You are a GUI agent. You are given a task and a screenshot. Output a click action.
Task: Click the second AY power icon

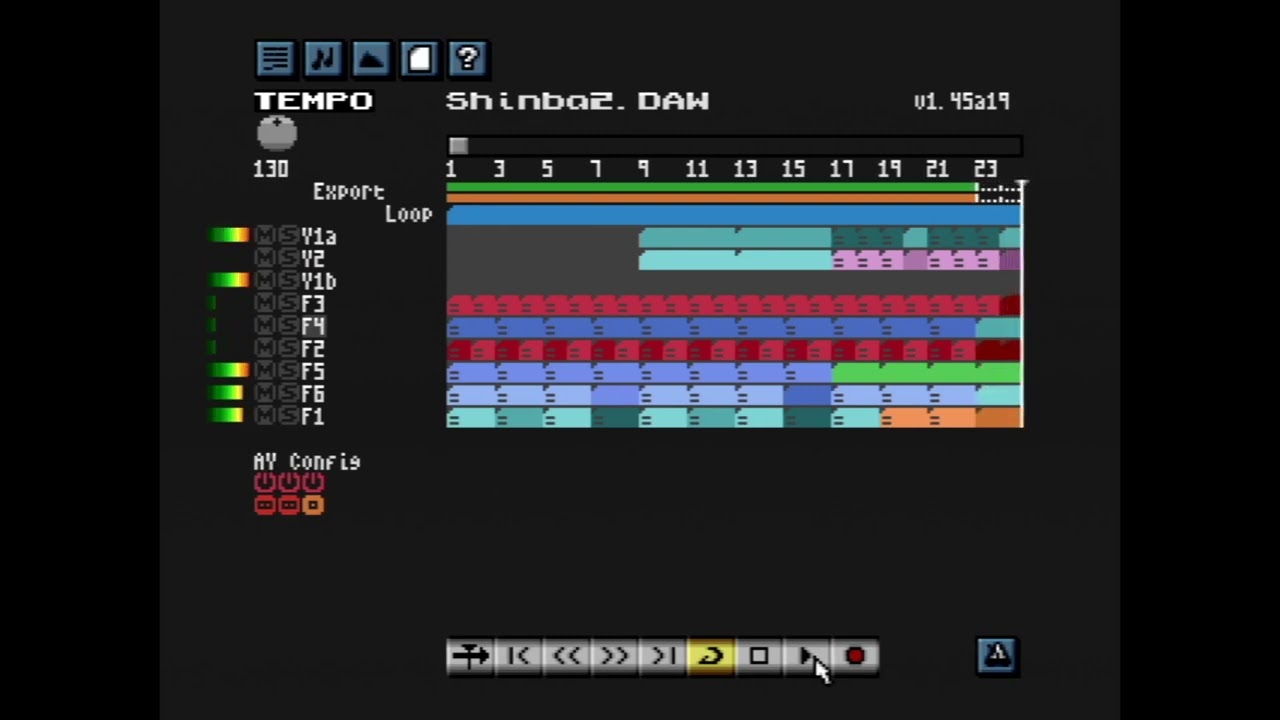coord(289,483)
